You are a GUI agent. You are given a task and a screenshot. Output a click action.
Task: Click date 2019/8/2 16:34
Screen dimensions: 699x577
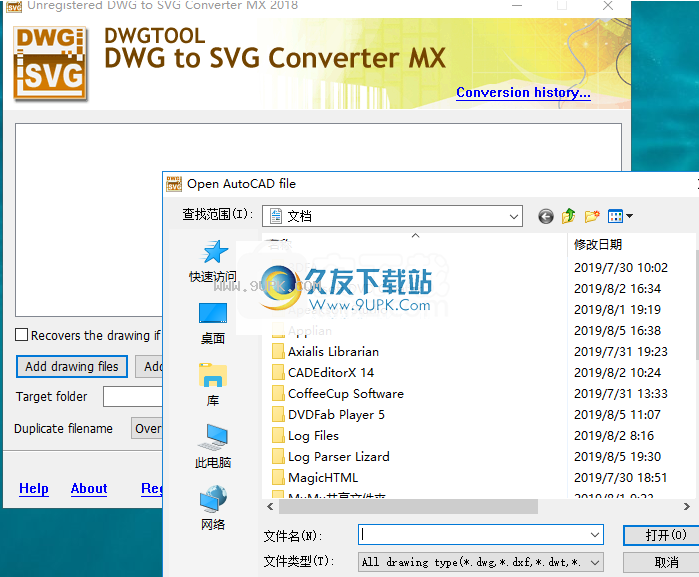click(x=617, y=288)
